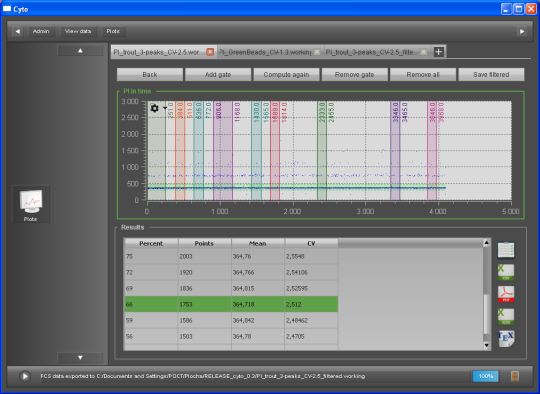Image resolution: width=540 pixels, height=394 pixels.
Task: Expand the dropdown arrow beside the gear
Action: tap(165, 108)
